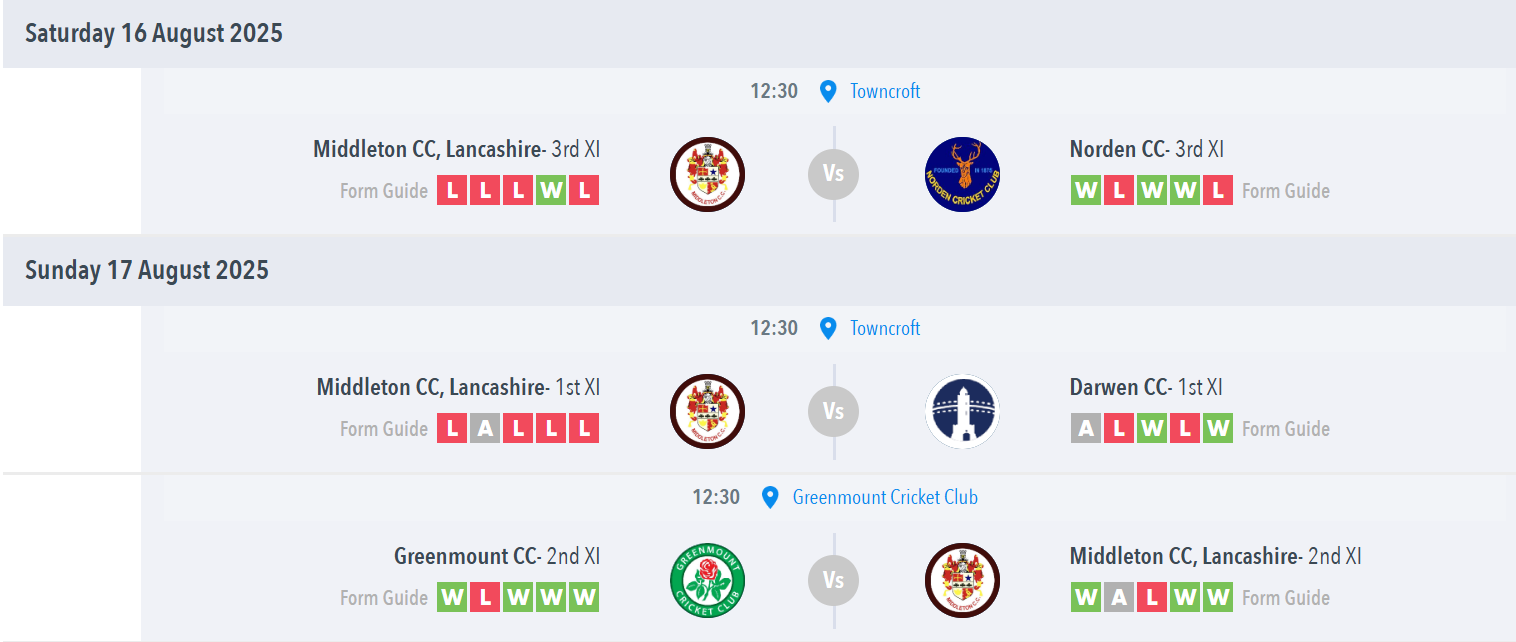Click the Darwen CC tower logo
Image resolution: width=1516 pixels, height=642 pixels.
pyautogui.click(x=962, y=411)
